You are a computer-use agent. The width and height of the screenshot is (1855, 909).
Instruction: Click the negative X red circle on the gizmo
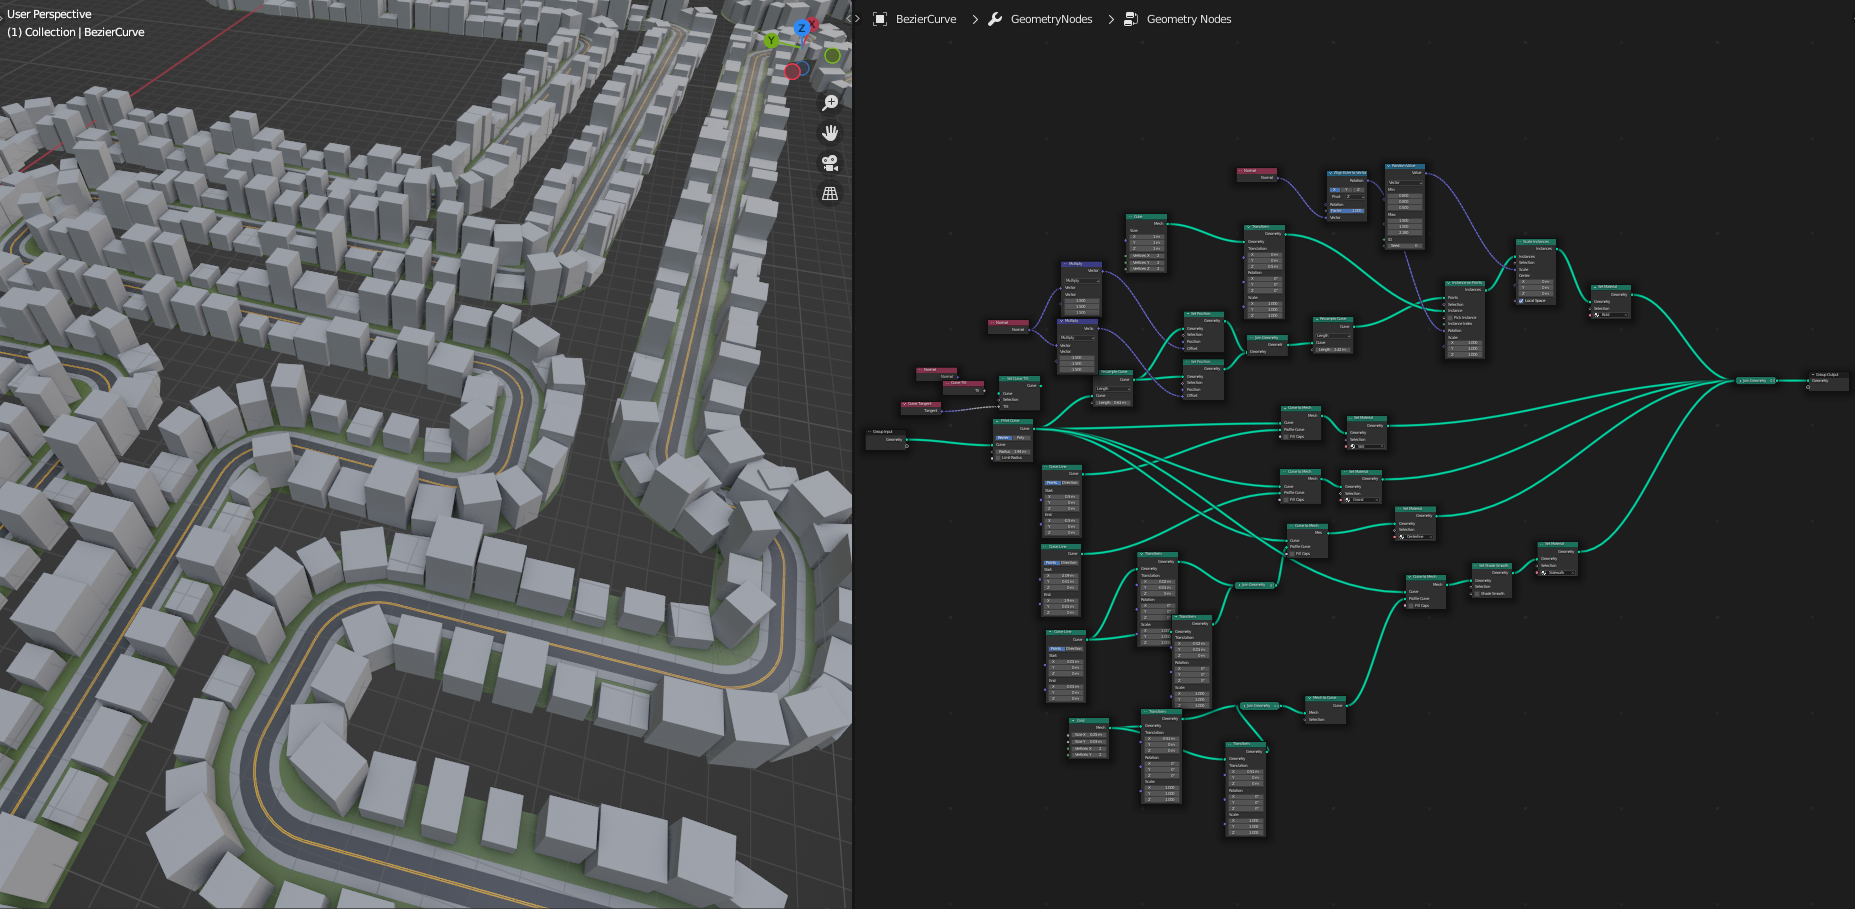coord(792,71)
